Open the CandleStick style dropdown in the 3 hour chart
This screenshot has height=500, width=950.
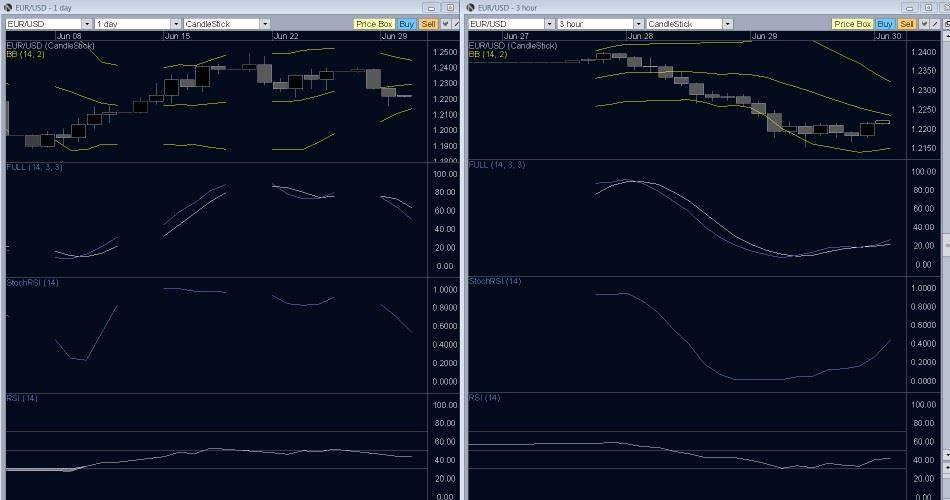pyautogui.click(x=727, y=24)
